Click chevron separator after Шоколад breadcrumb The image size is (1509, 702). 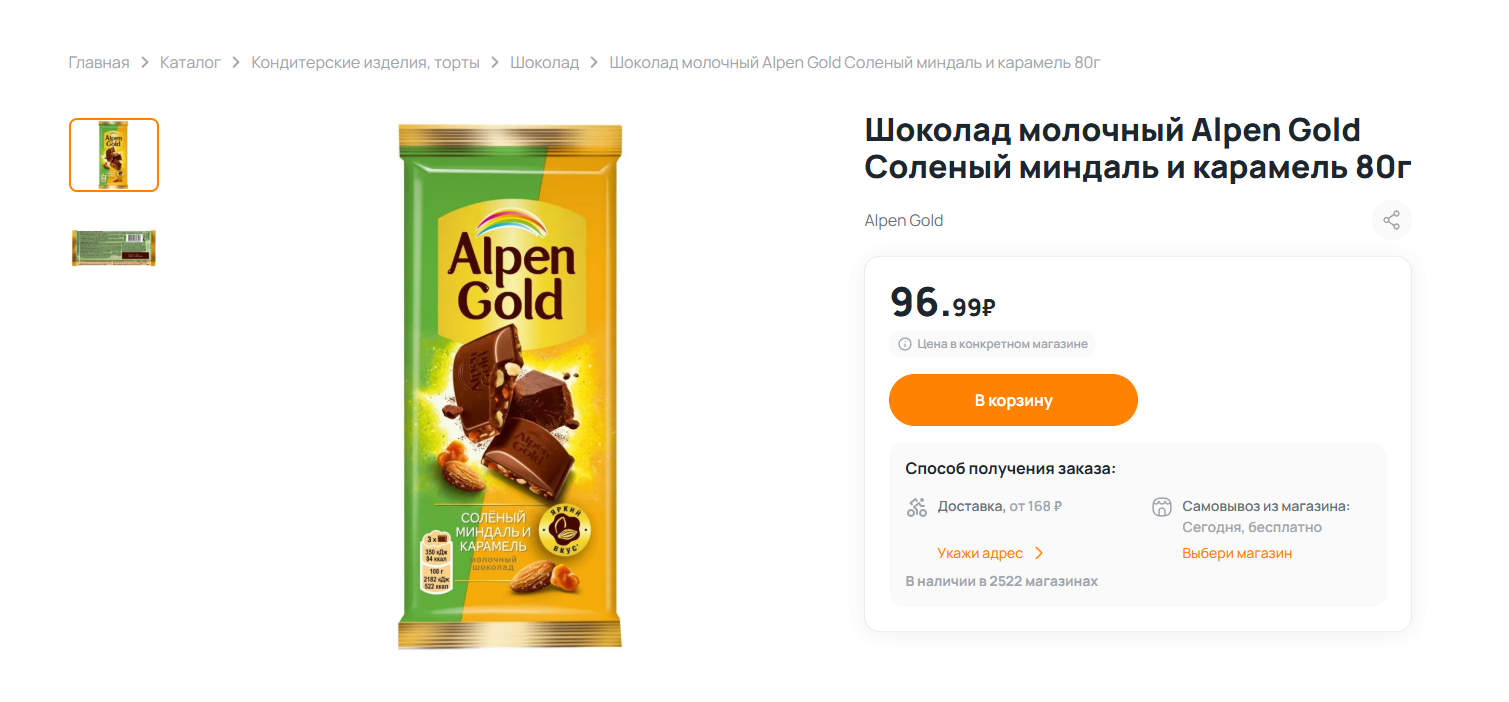click(594, 63)
